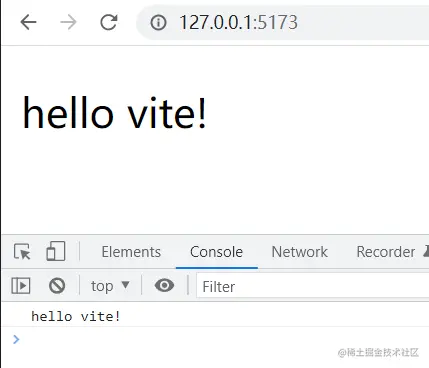Toggle the device toolbar

[x=55, y=251]
